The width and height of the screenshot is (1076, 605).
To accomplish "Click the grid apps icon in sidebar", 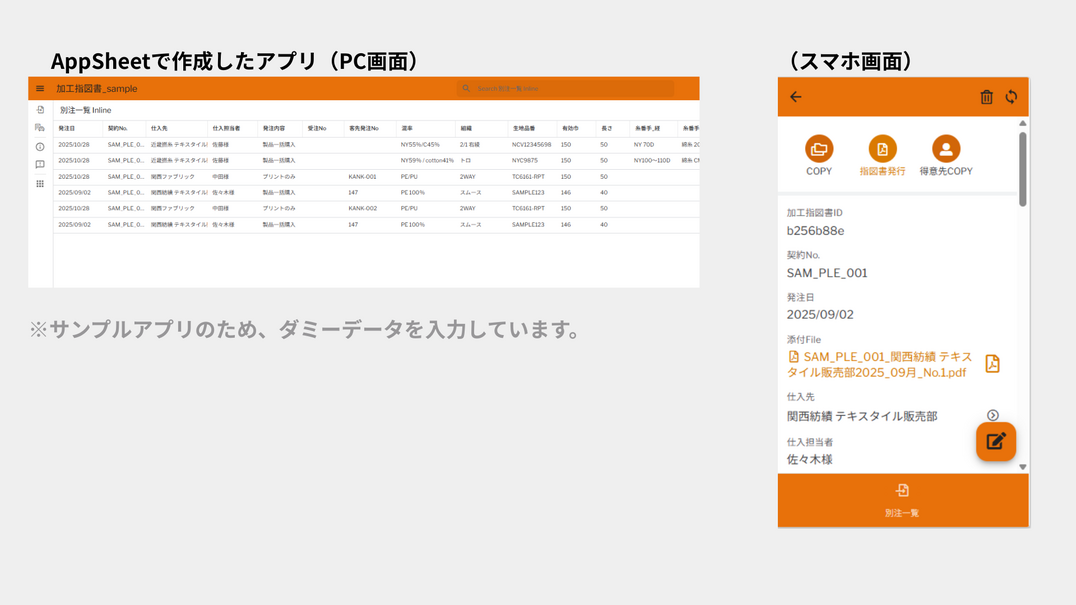I will pos(40,184).
